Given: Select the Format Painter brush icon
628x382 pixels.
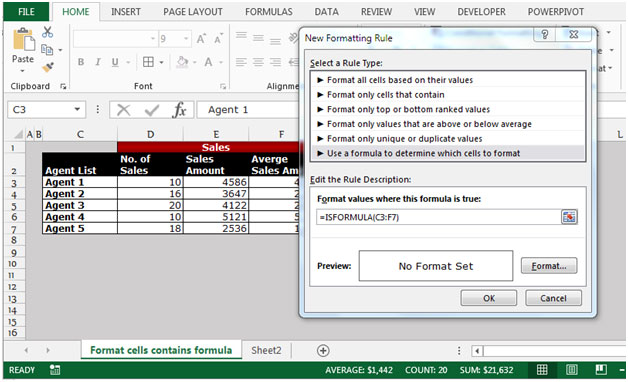Looking at the screenshot, I should (47, 67).
